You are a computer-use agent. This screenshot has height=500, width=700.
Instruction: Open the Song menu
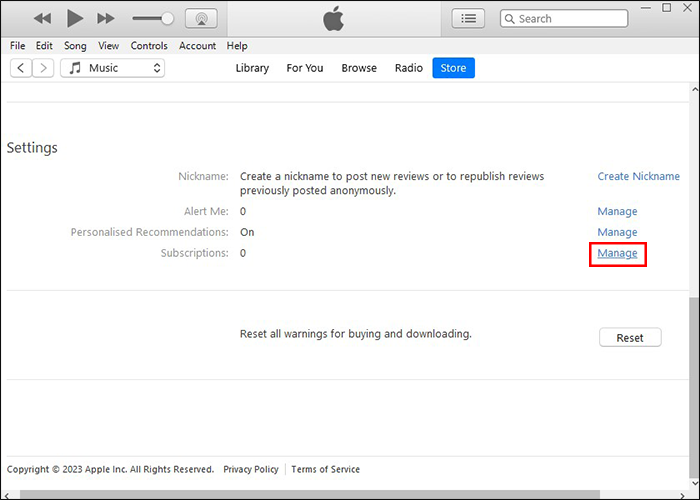click(75, 46)
